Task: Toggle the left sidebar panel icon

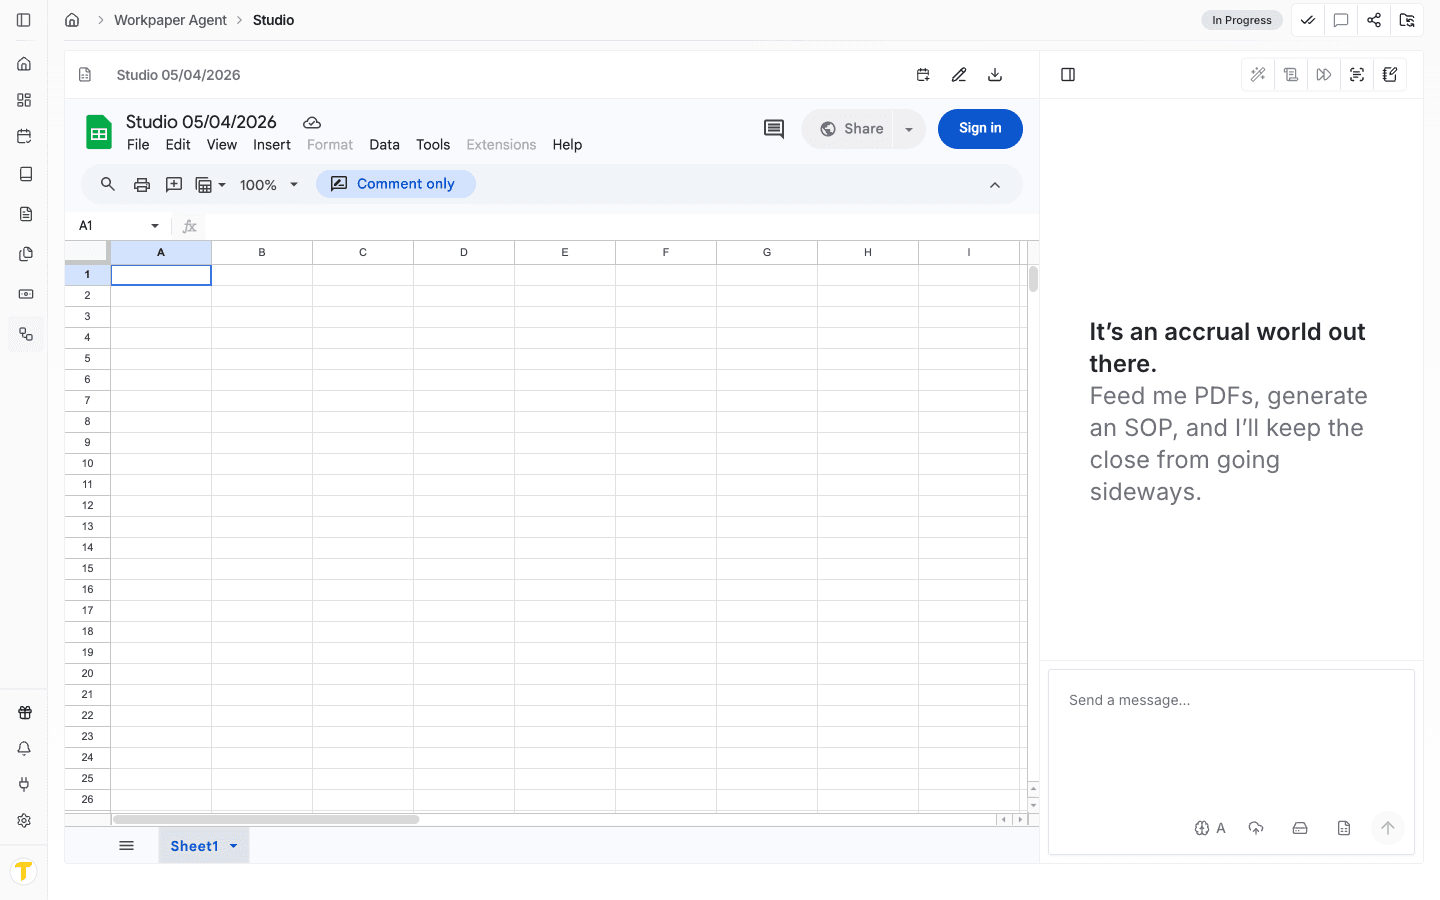Action: click(24, 20)
